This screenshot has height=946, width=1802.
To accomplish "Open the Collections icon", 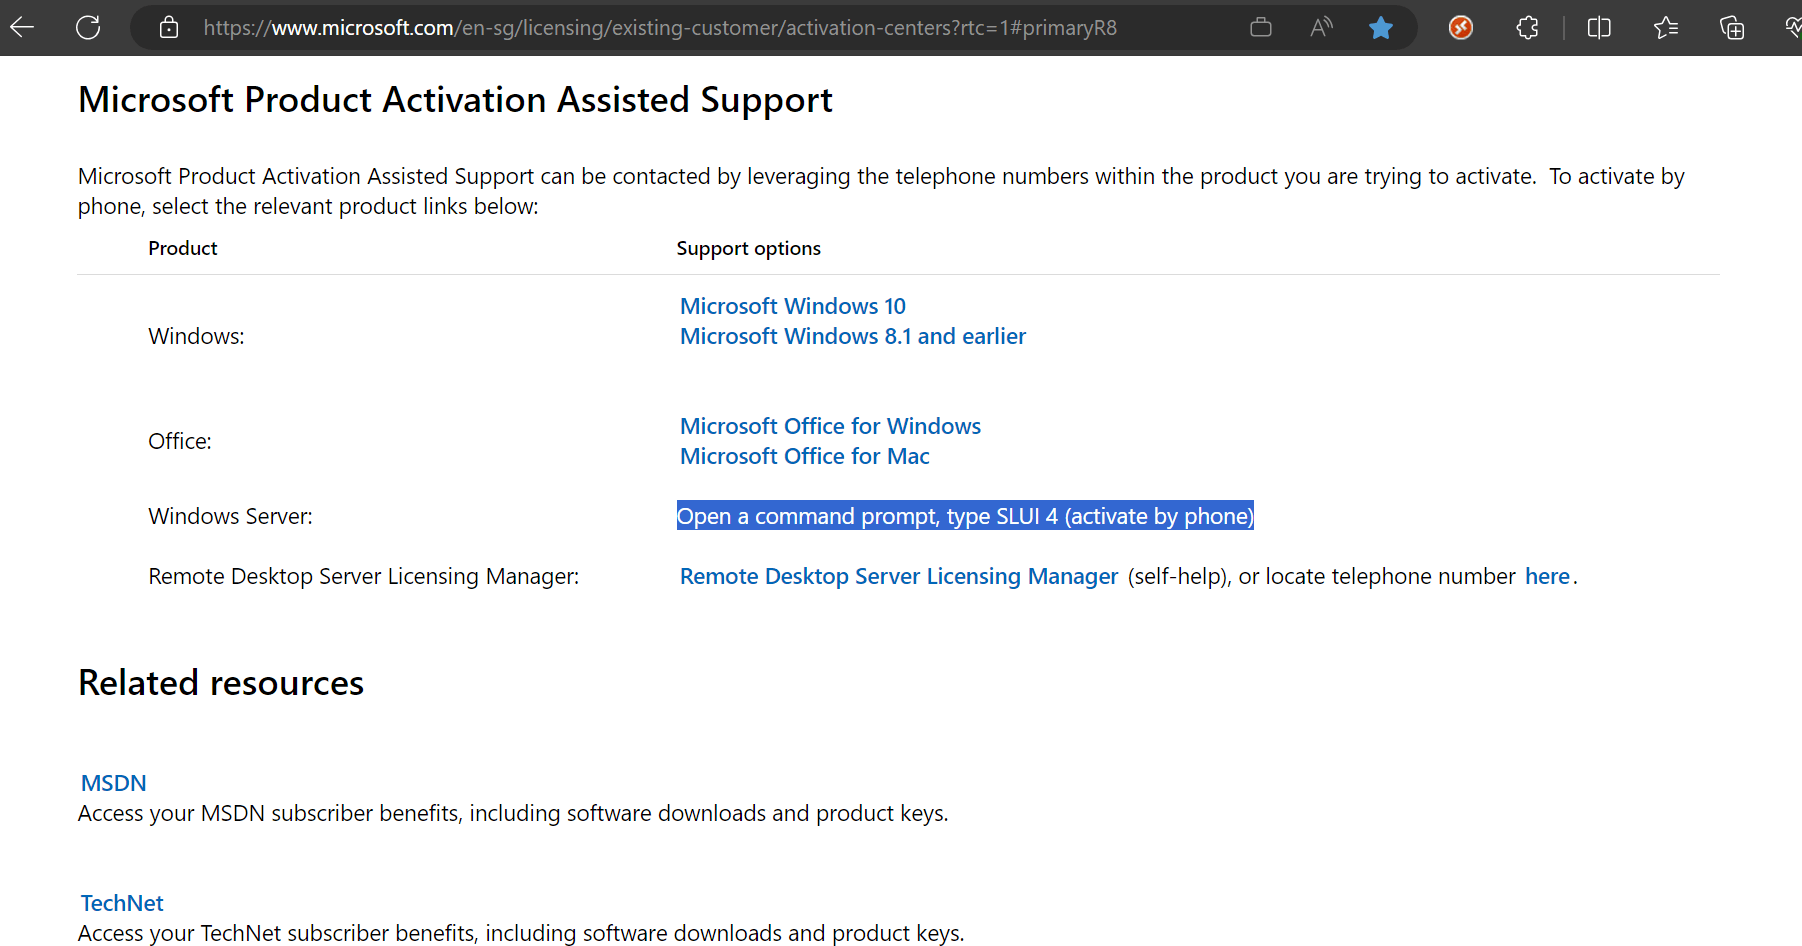I will click(1732, 28).
